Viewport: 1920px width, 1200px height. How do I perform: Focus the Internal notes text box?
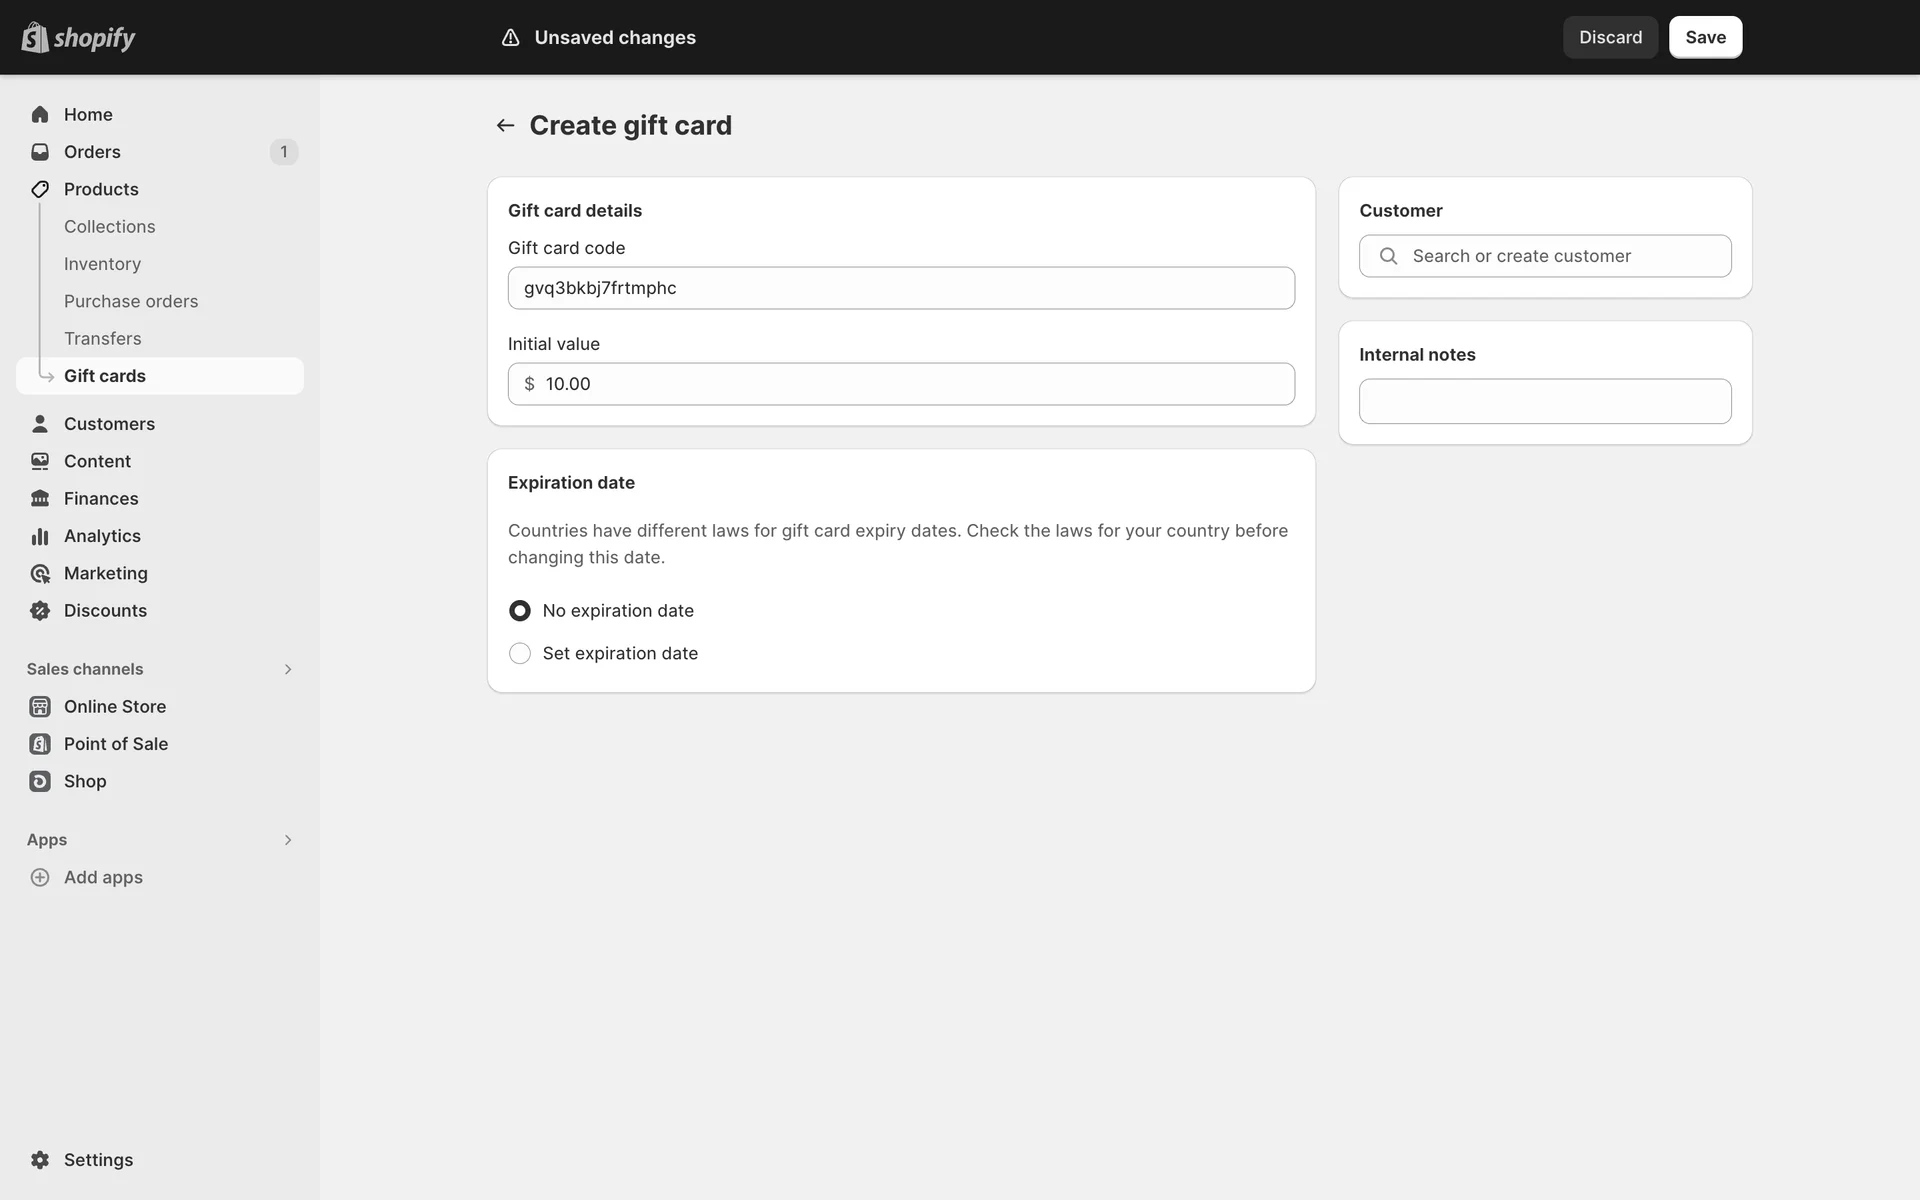[x=1545, y=401]
